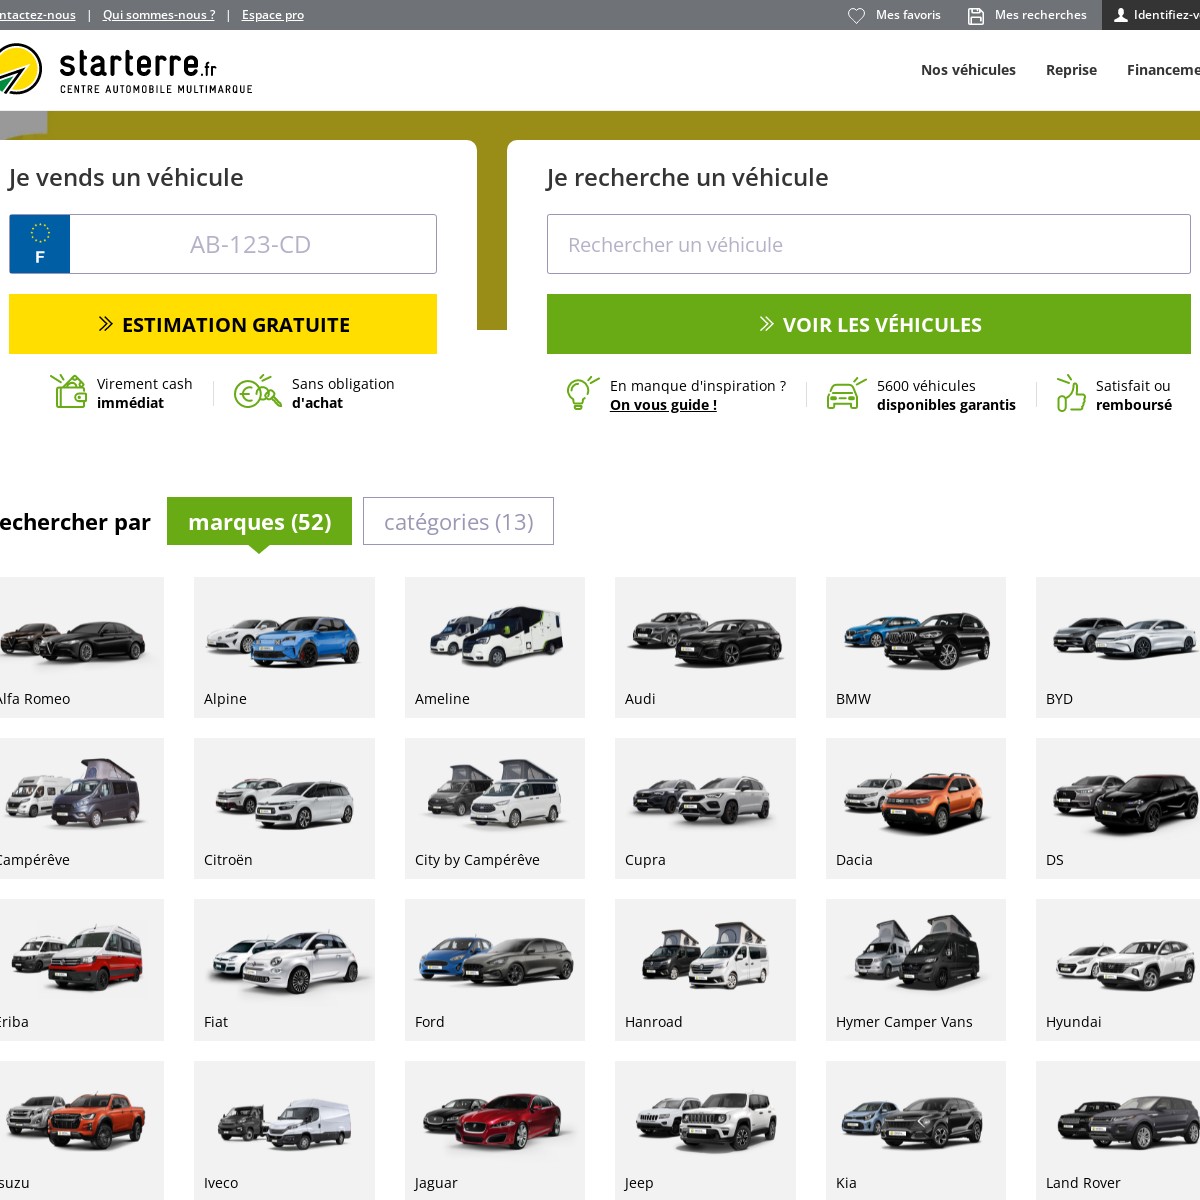Select the Ford brand tile
Viewport: 1200px width, 1200px height.
point(495,970)
